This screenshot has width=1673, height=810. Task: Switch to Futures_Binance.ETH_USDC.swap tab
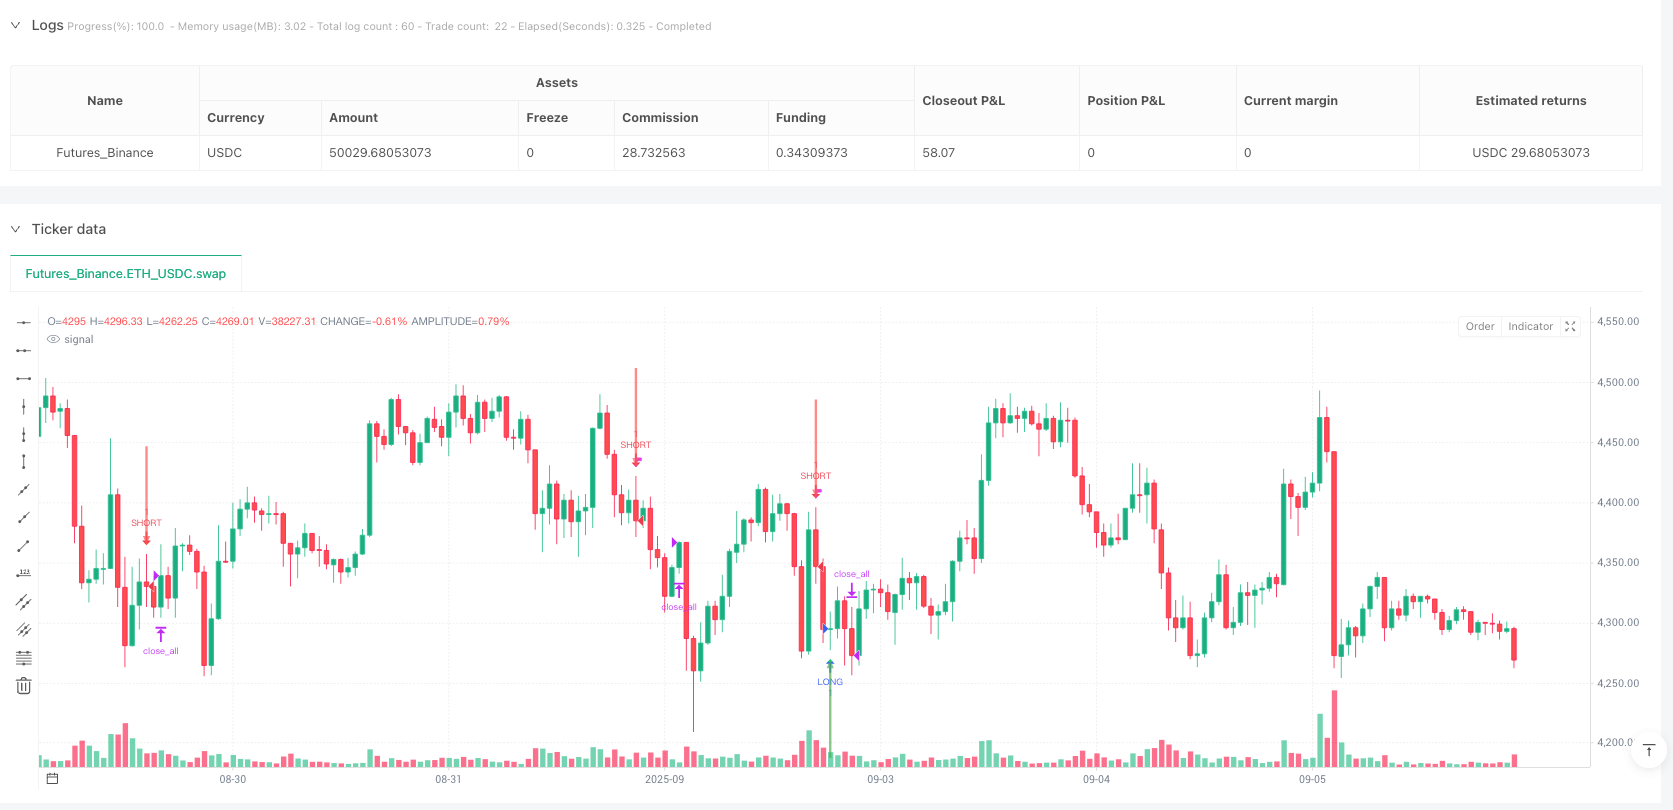pos(126,273)
